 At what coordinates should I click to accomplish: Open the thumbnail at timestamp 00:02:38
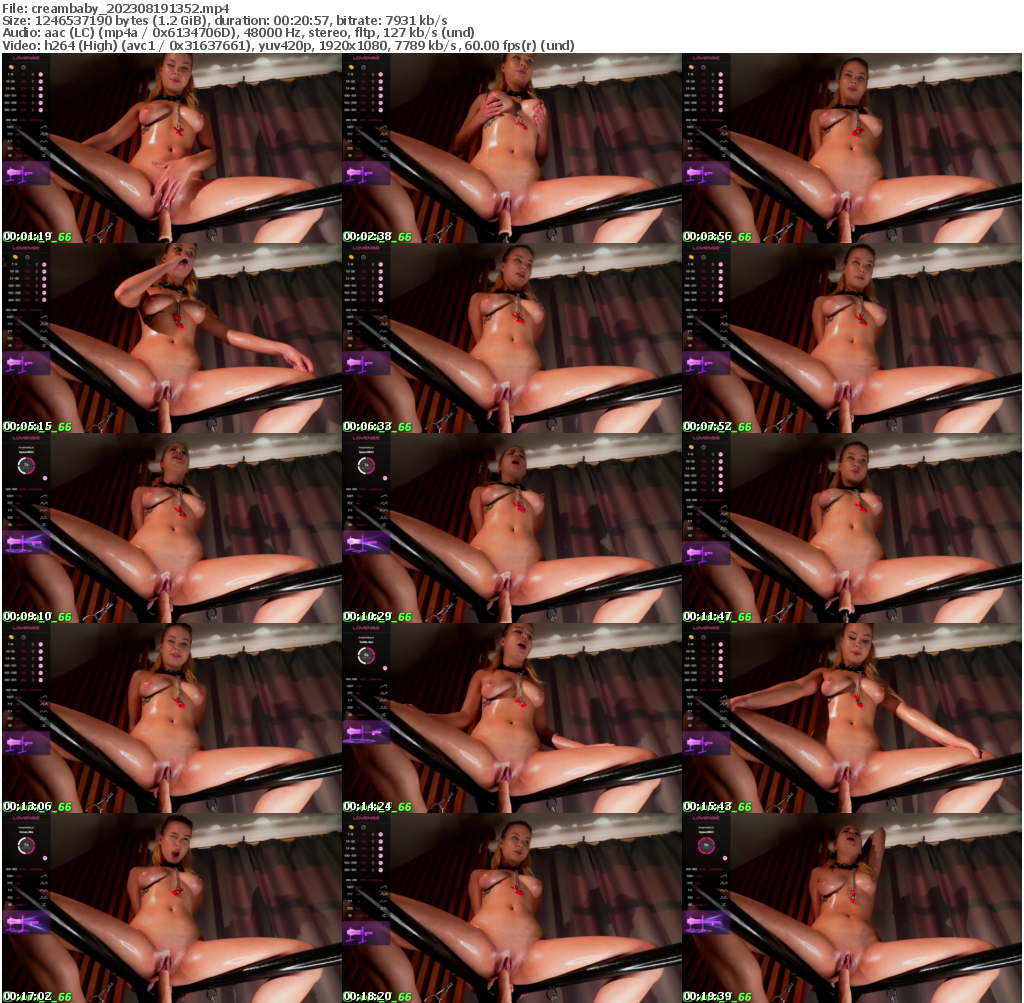[x=511, y=148]
